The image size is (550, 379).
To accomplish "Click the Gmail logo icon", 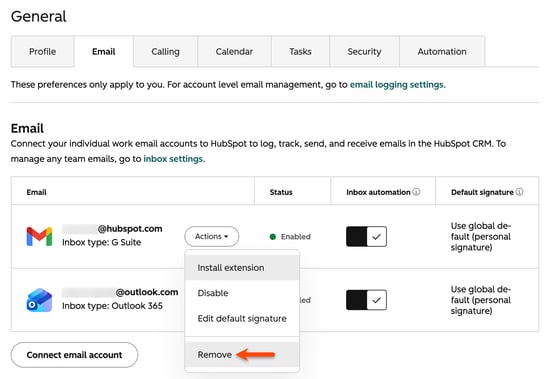I will click(39, 236).
